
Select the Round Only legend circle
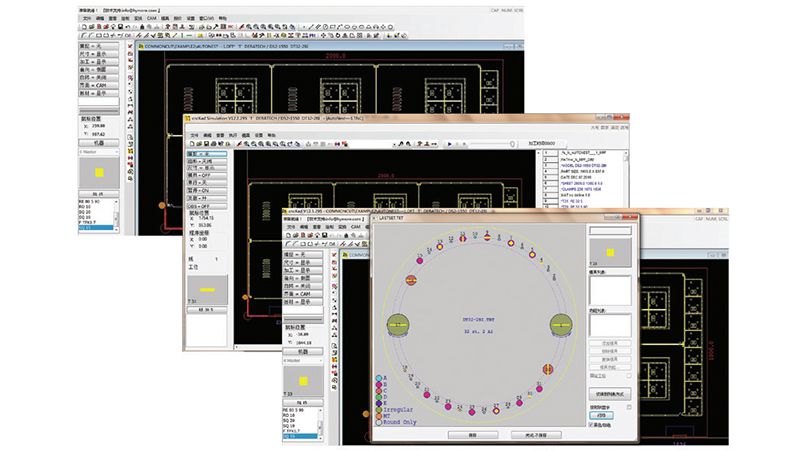[x=378, y=424]
